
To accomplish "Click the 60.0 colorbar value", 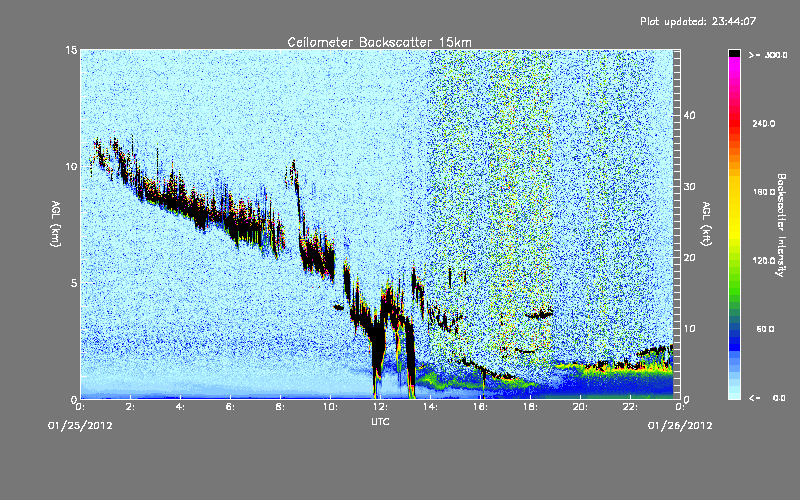I will coord(765,329).
